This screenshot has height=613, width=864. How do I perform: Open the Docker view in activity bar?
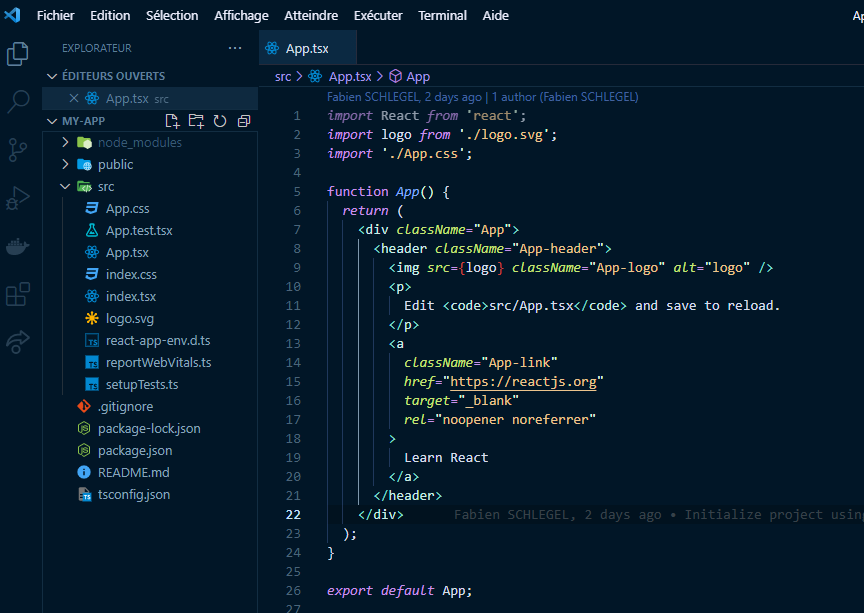[18, 246]
